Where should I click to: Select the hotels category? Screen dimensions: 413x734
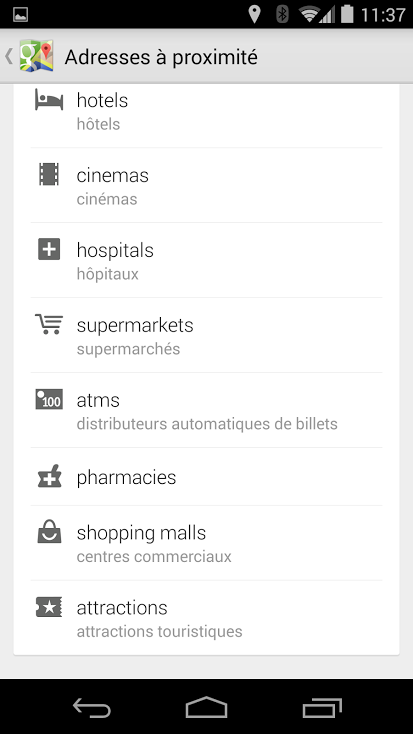206,111
